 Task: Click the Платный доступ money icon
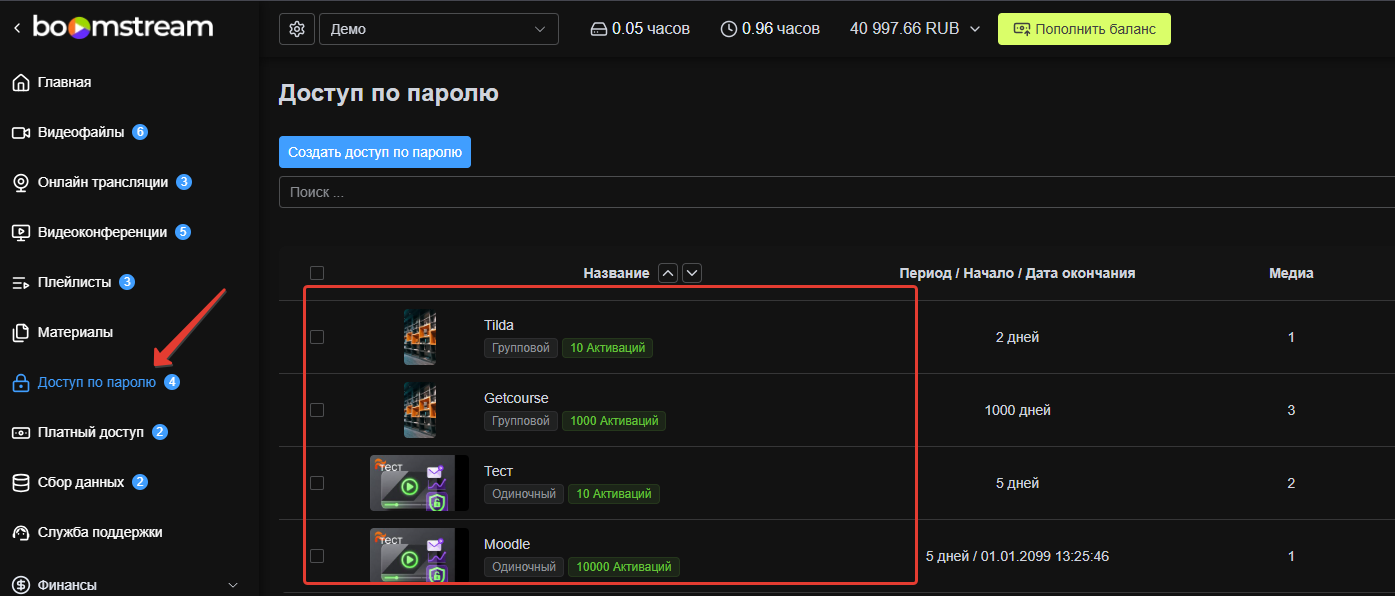tap(20, 433)
